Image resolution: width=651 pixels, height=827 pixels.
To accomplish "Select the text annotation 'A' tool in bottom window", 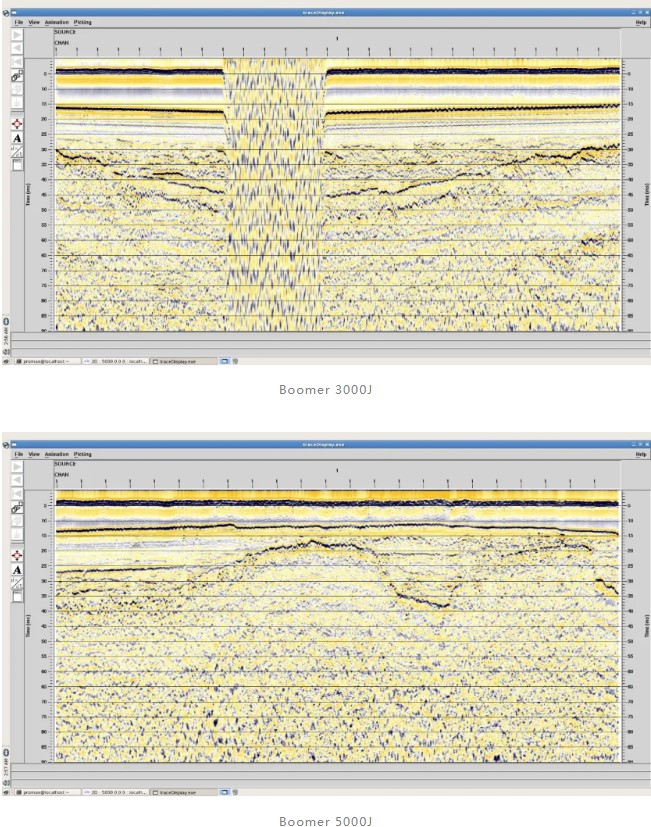I will [x=17, y=570].
